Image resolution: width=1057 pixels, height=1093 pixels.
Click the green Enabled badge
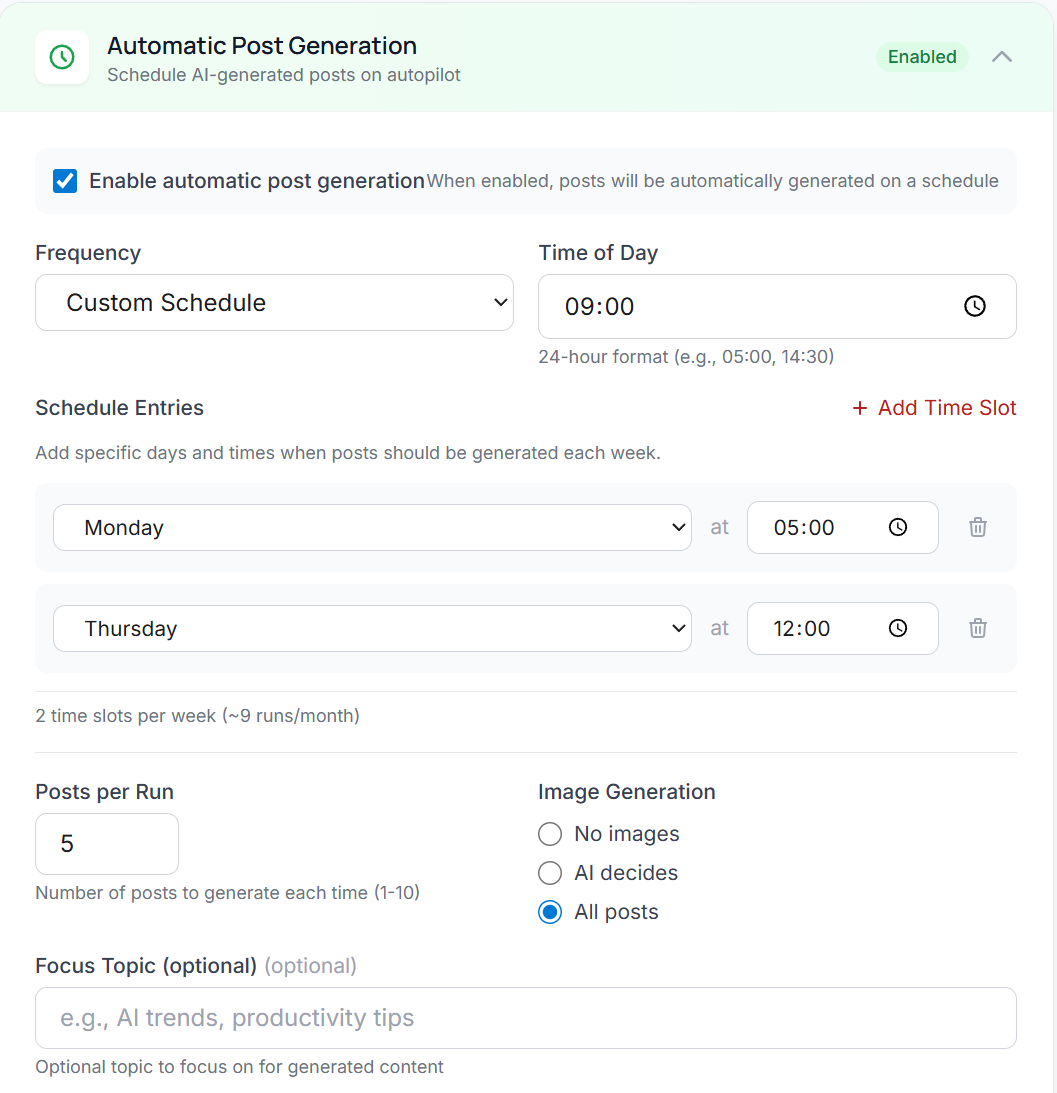click(922, 57)
